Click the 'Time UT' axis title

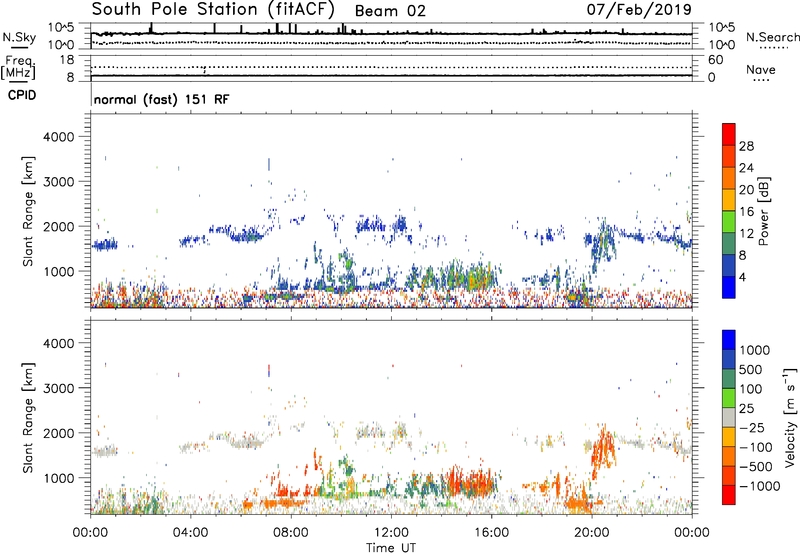391,548
